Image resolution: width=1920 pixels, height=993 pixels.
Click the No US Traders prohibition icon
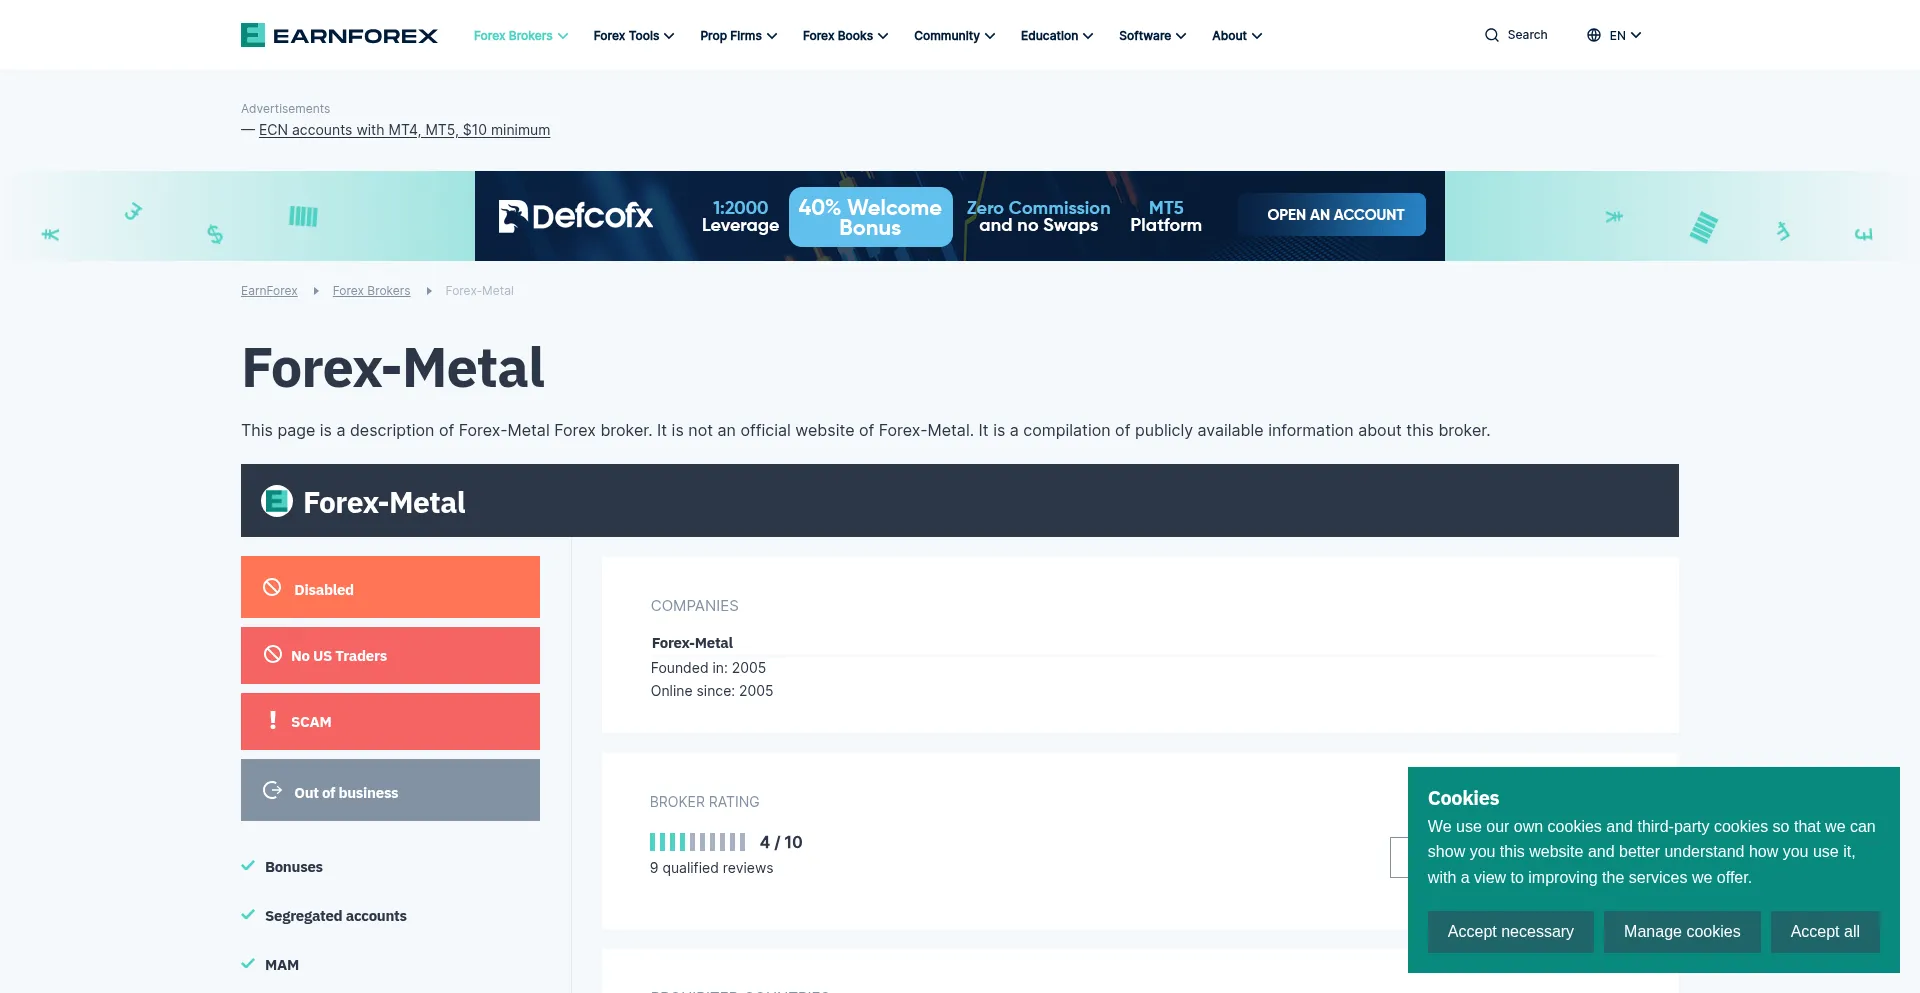[x=273, y=654]
